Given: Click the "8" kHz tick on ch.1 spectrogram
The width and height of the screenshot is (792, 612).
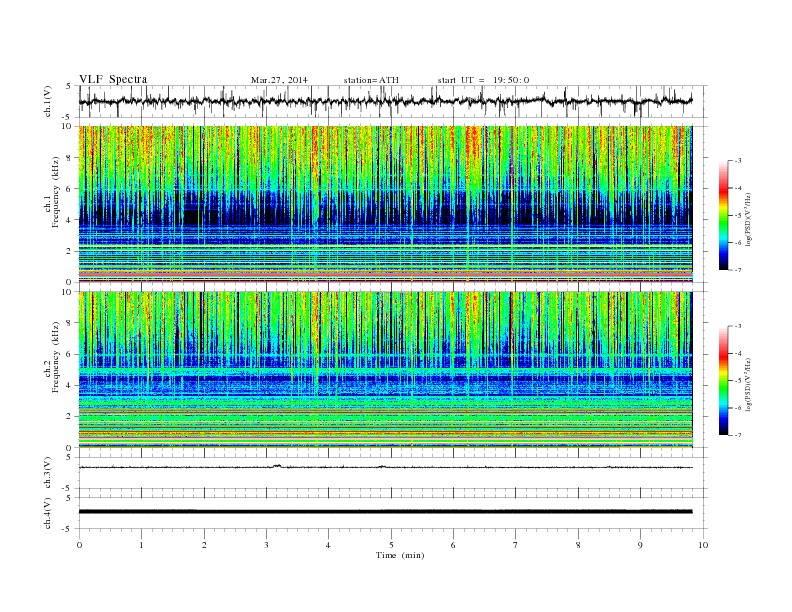Looking at the screenshot, I should click(69, 158).
